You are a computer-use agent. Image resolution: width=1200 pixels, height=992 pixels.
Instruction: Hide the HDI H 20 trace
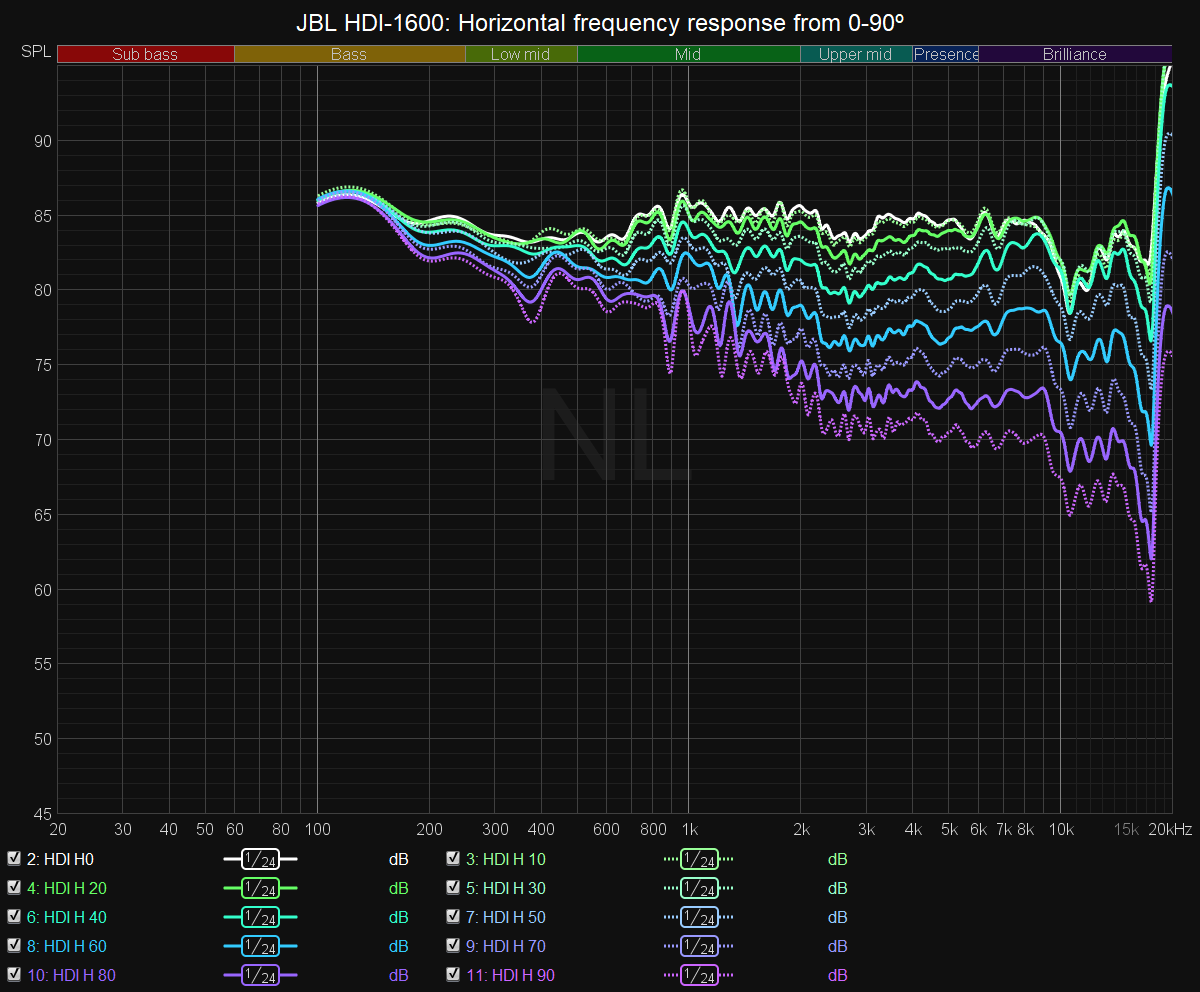(x=14, y=887)
